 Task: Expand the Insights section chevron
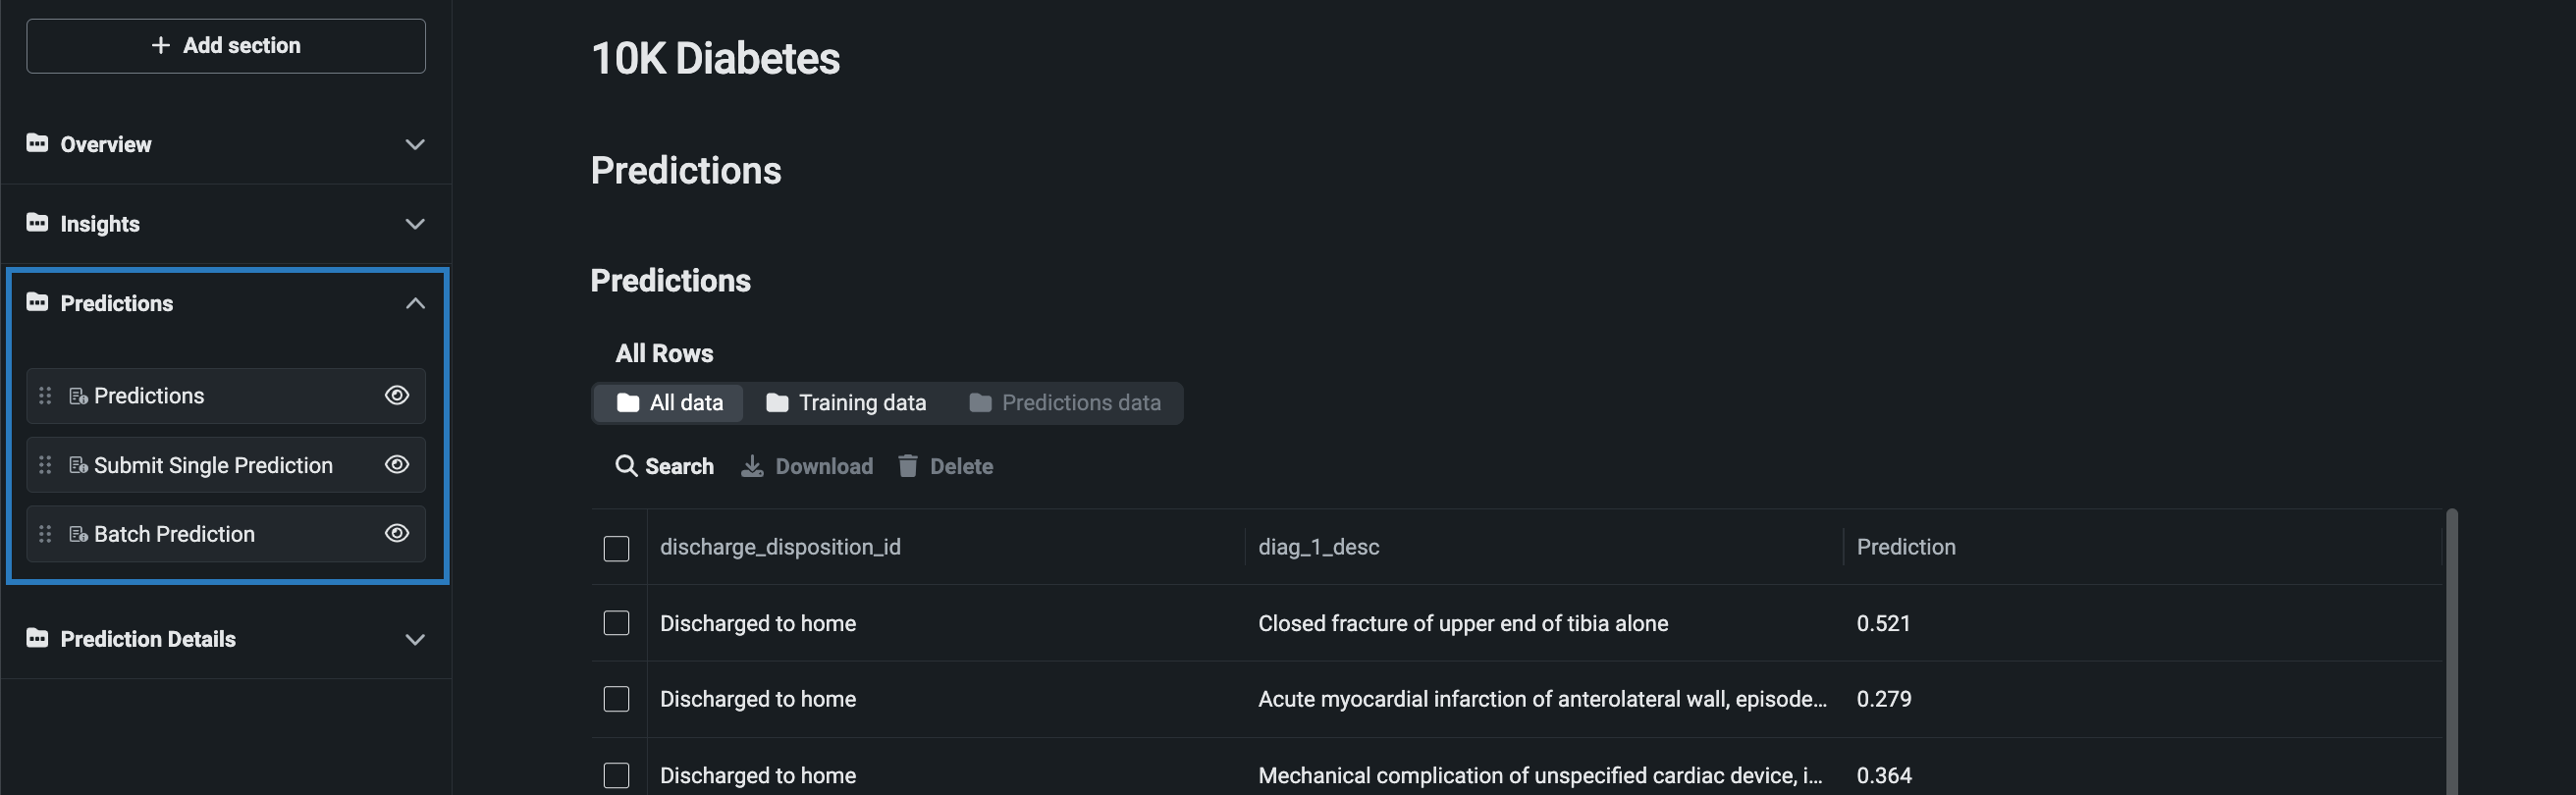(x=415, y=224)
